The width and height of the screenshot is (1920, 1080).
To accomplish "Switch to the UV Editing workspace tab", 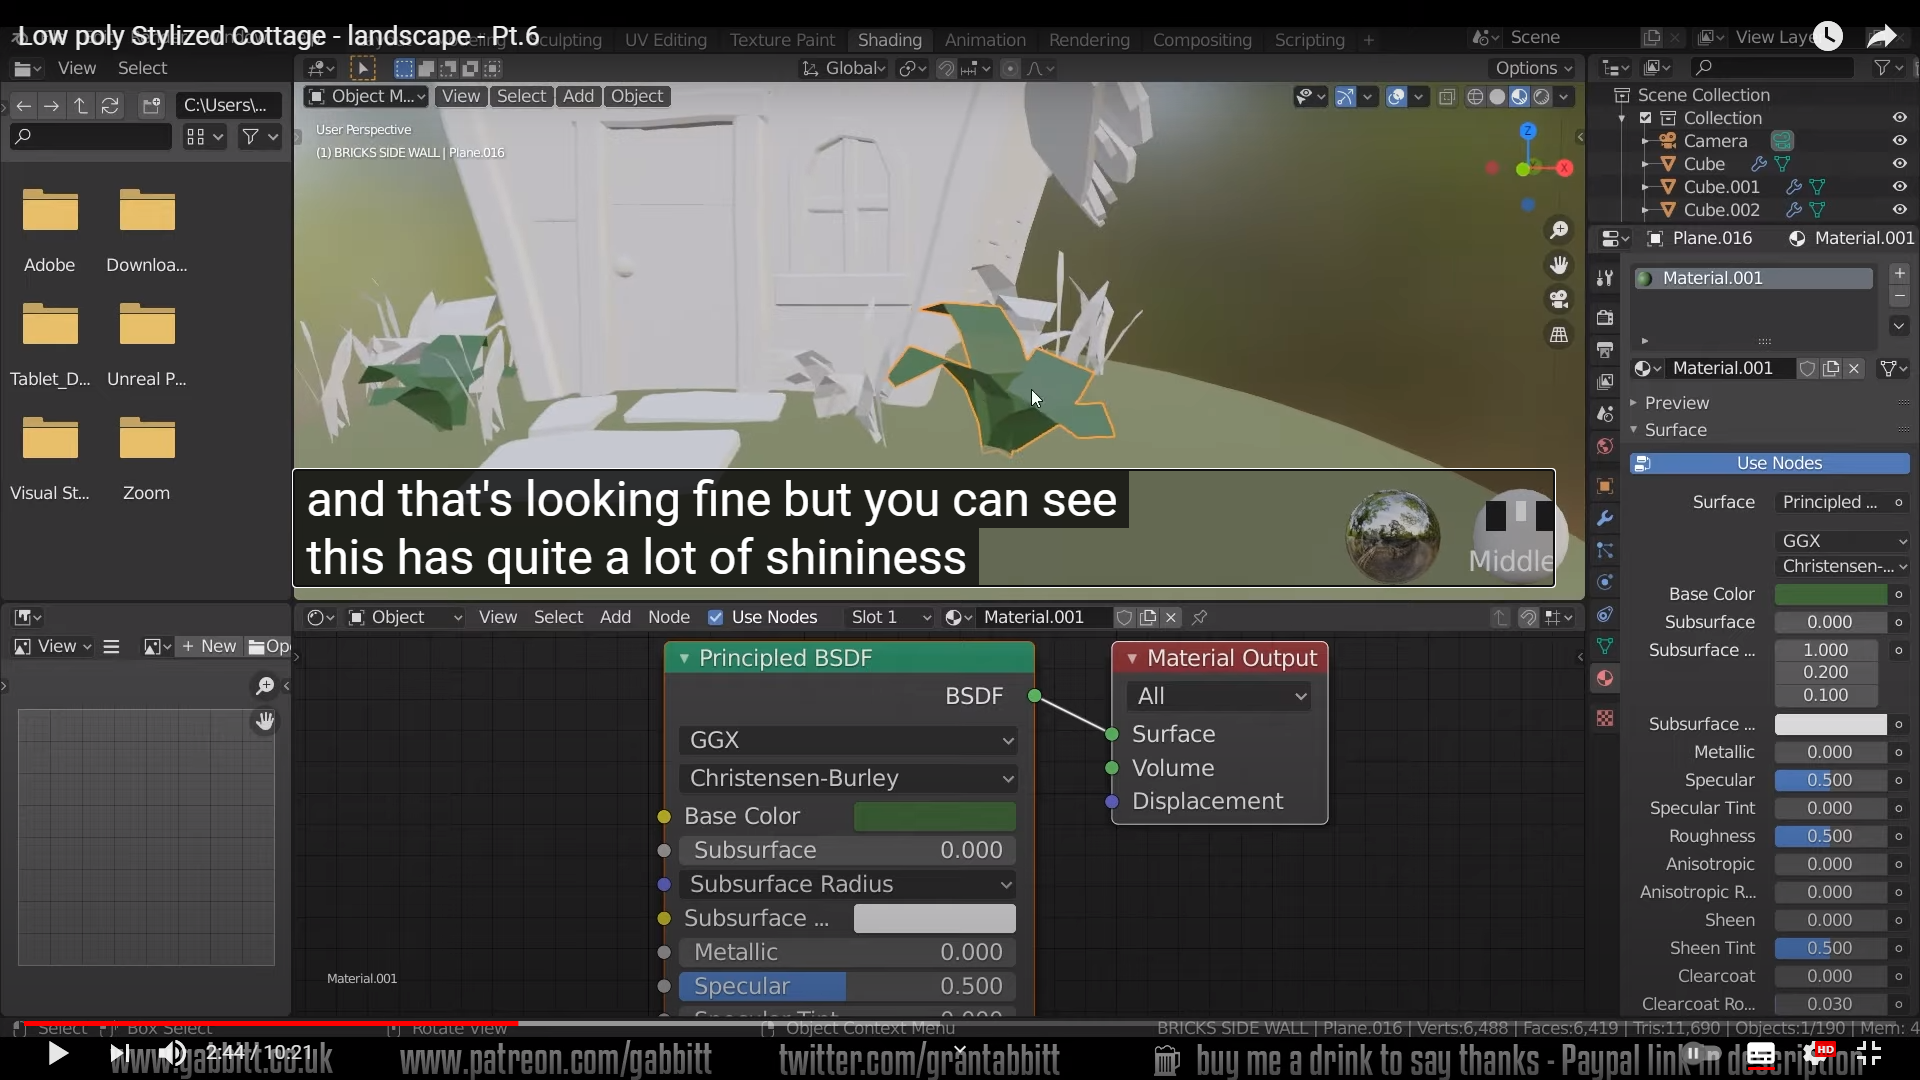I will [x=665, y=40].
